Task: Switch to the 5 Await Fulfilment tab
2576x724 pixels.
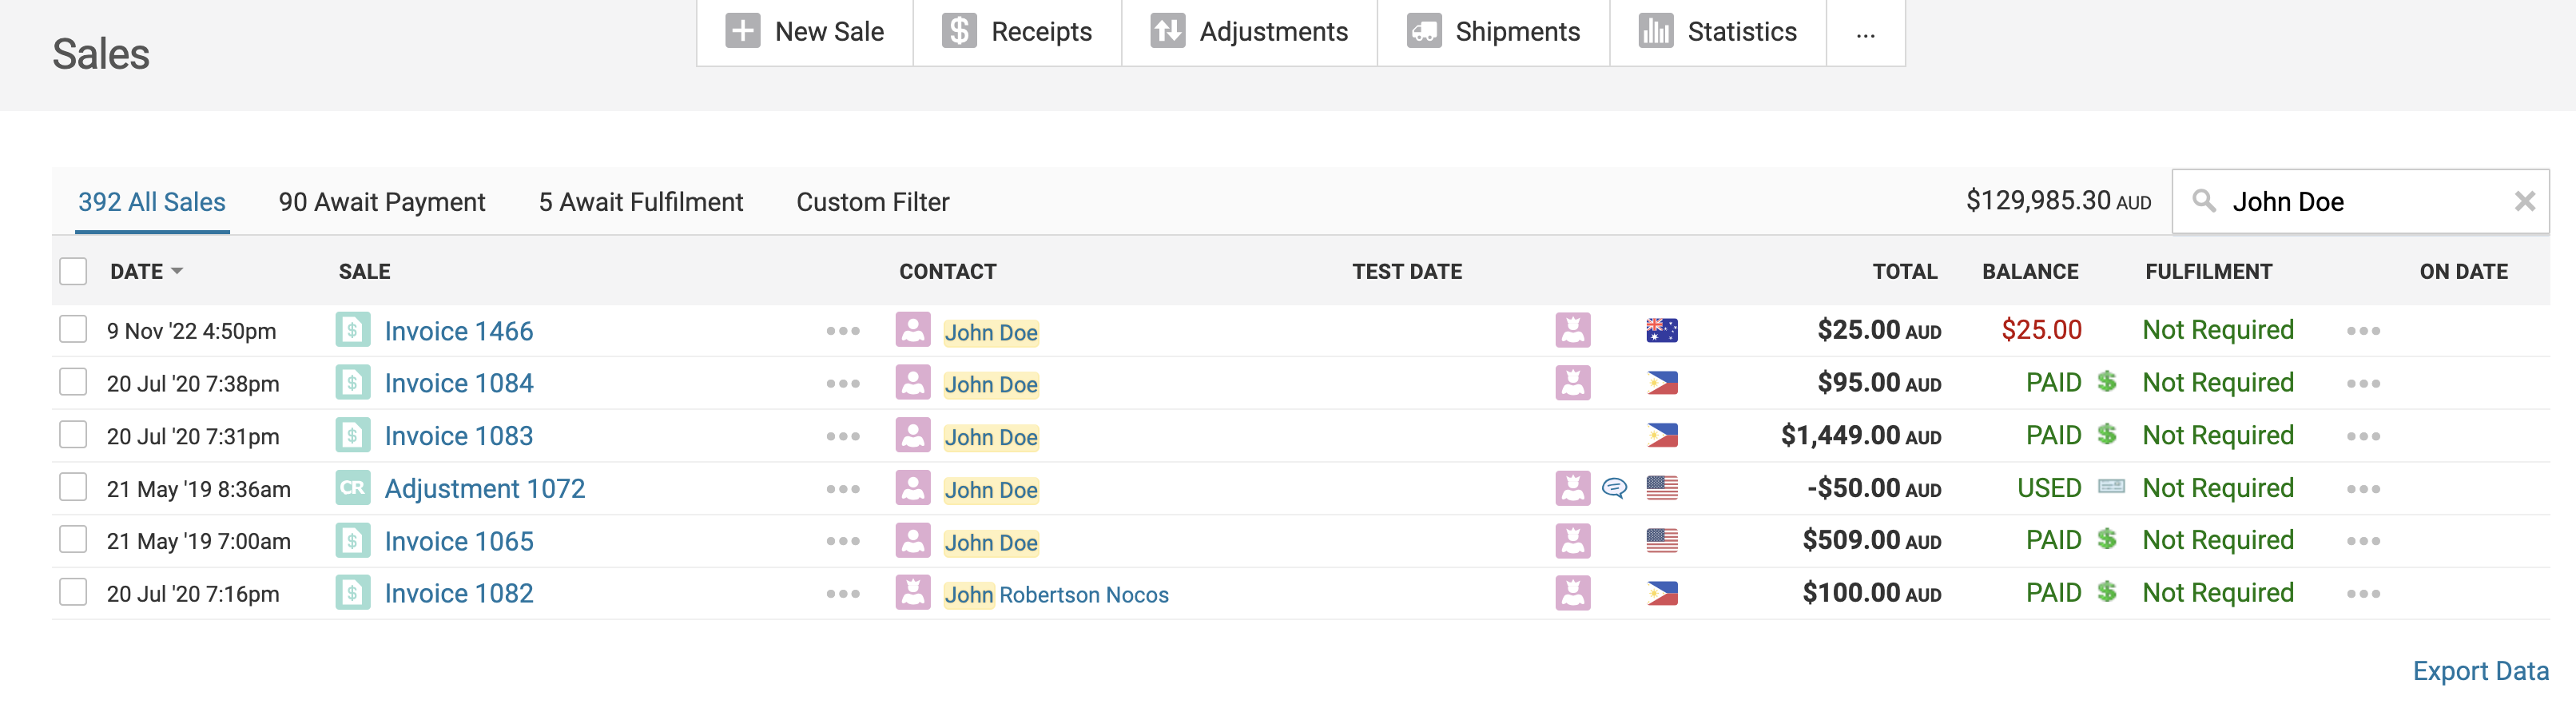Action: (x=640, y=202)
